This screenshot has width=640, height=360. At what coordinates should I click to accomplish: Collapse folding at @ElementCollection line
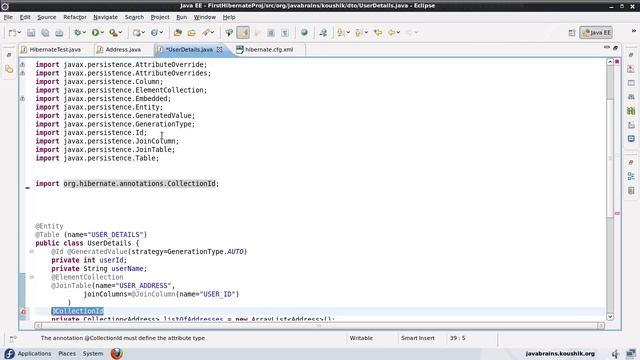pos(31,277)
